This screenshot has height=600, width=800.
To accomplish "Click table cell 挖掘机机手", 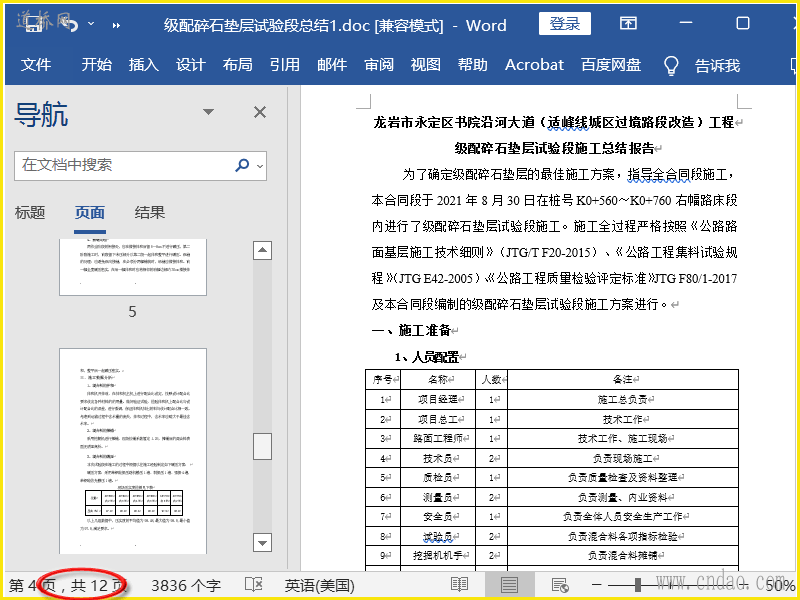I will pos(438,555).
